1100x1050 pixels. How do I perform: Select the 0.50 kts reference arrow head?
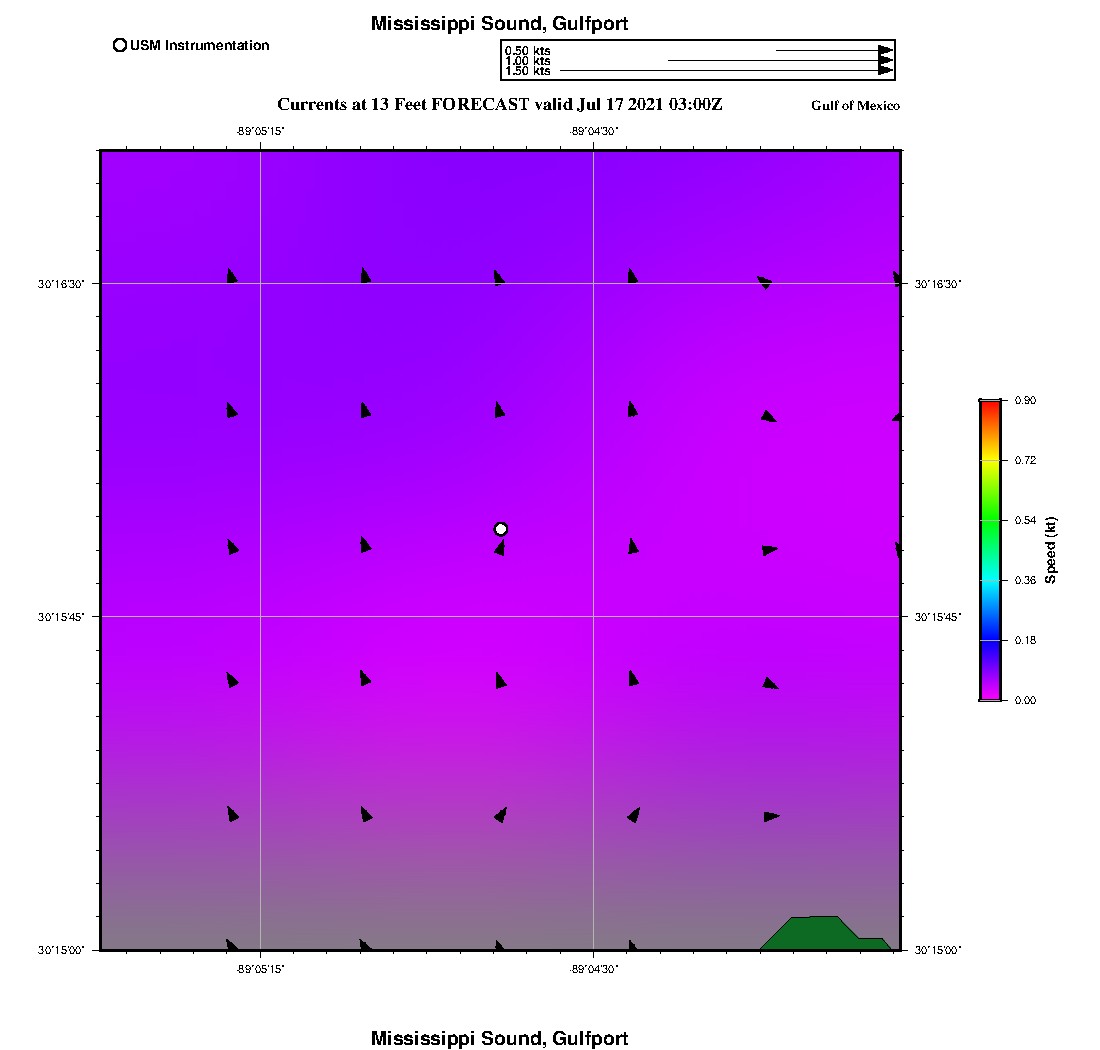pyautogui.click(x=885, y=50)
